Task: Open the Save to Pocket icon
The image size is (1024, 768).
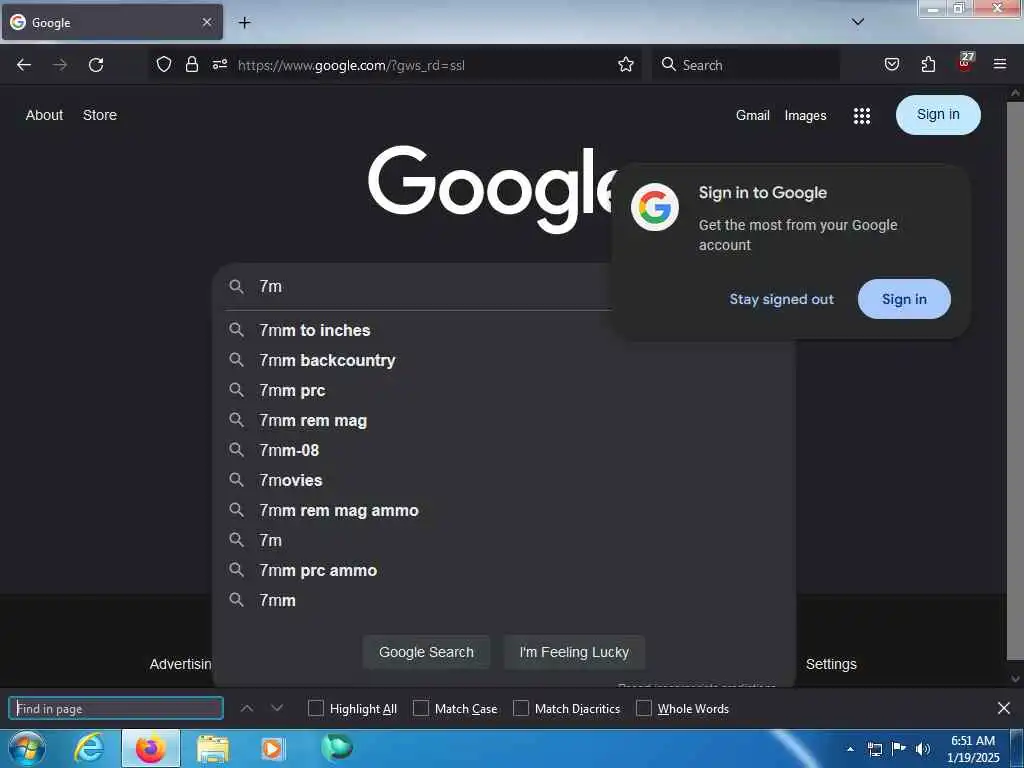Action: (891, 64)
